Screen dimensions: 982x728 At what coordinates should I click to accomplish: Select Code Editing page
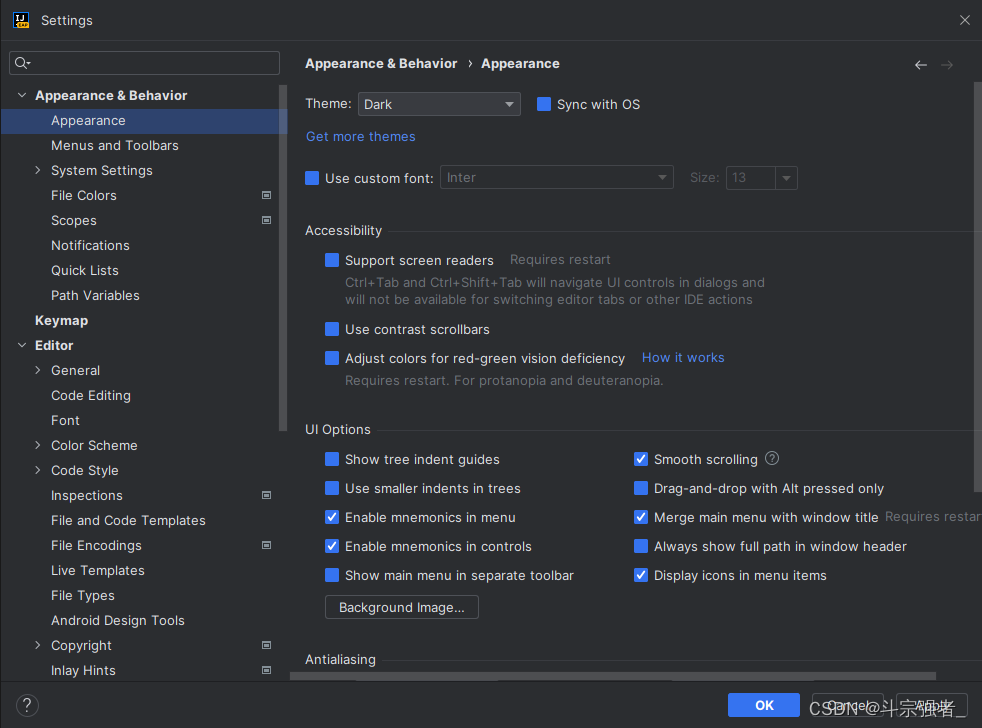point(91,395)
